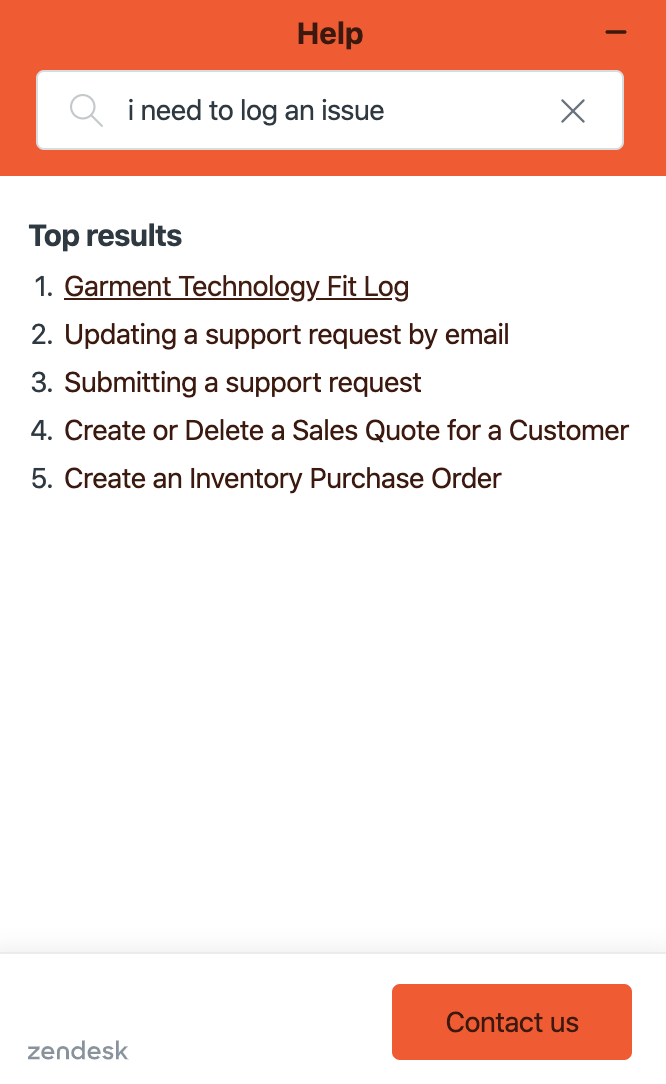The height and width of the screenshot is (1084, 666).
Task: Open "Create or Delete a Sales Quote" article
Action: tap(346, 430)
